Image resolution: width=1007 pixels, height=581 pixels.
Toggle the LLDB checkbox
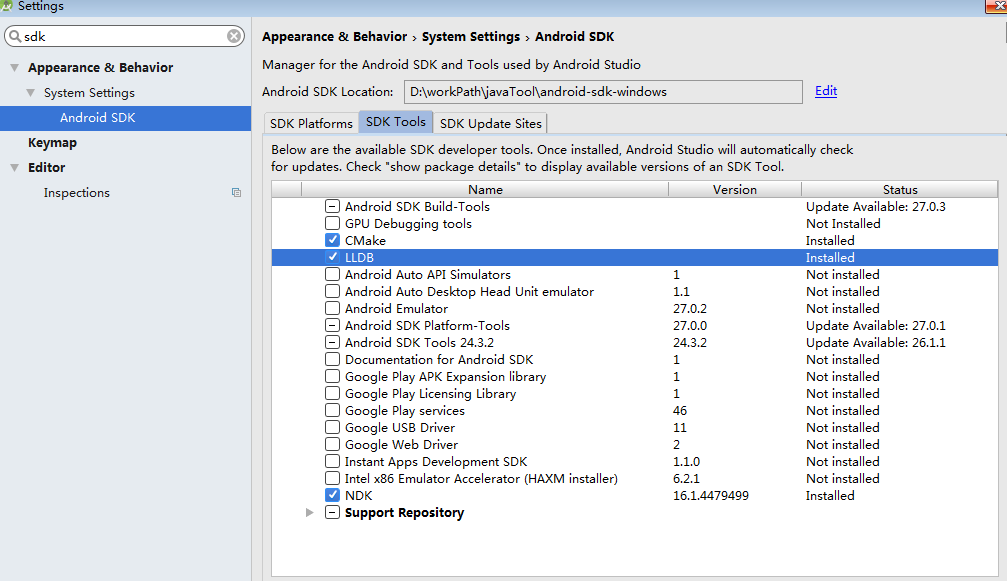pos(332,258)
